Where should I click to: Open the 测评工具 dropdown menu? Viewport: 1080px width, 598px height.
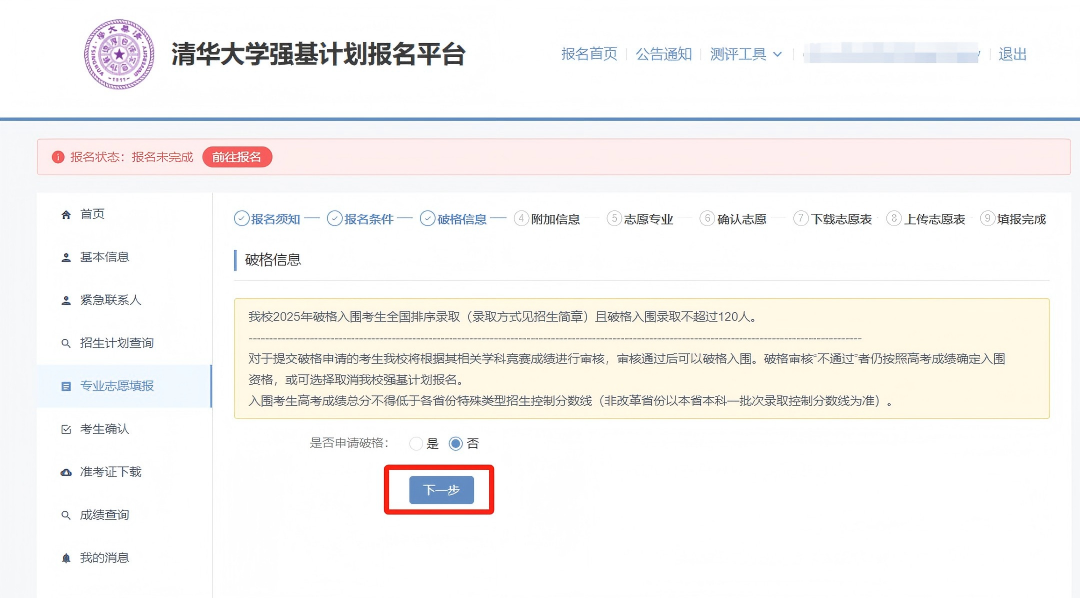(x=740, y=54)
